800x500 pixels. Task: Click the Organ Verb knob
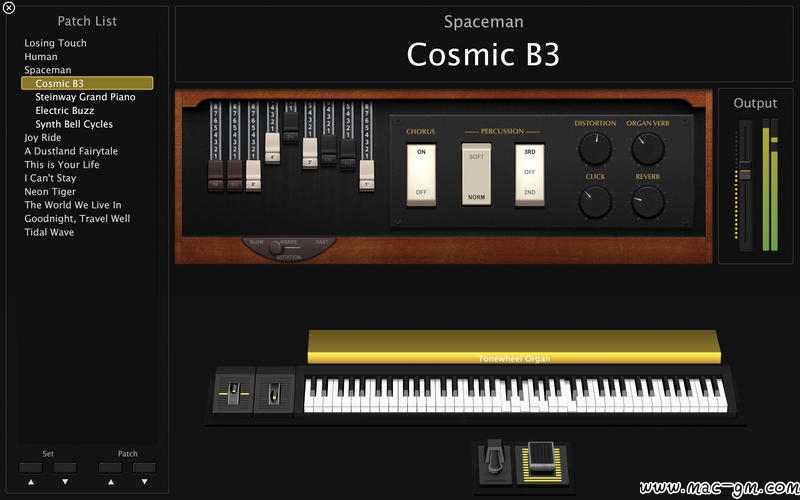(647, 148)
